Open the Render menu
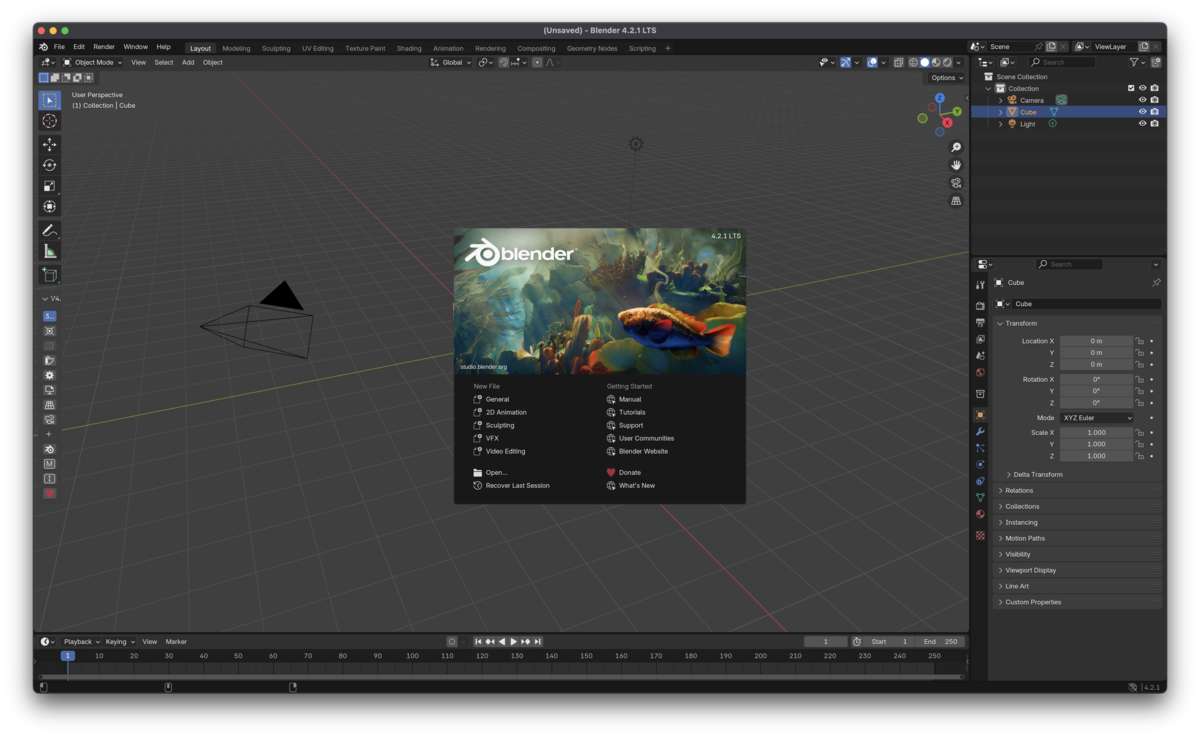Image resolution: width=1200 pixels, height=737 pixels. 104,47
